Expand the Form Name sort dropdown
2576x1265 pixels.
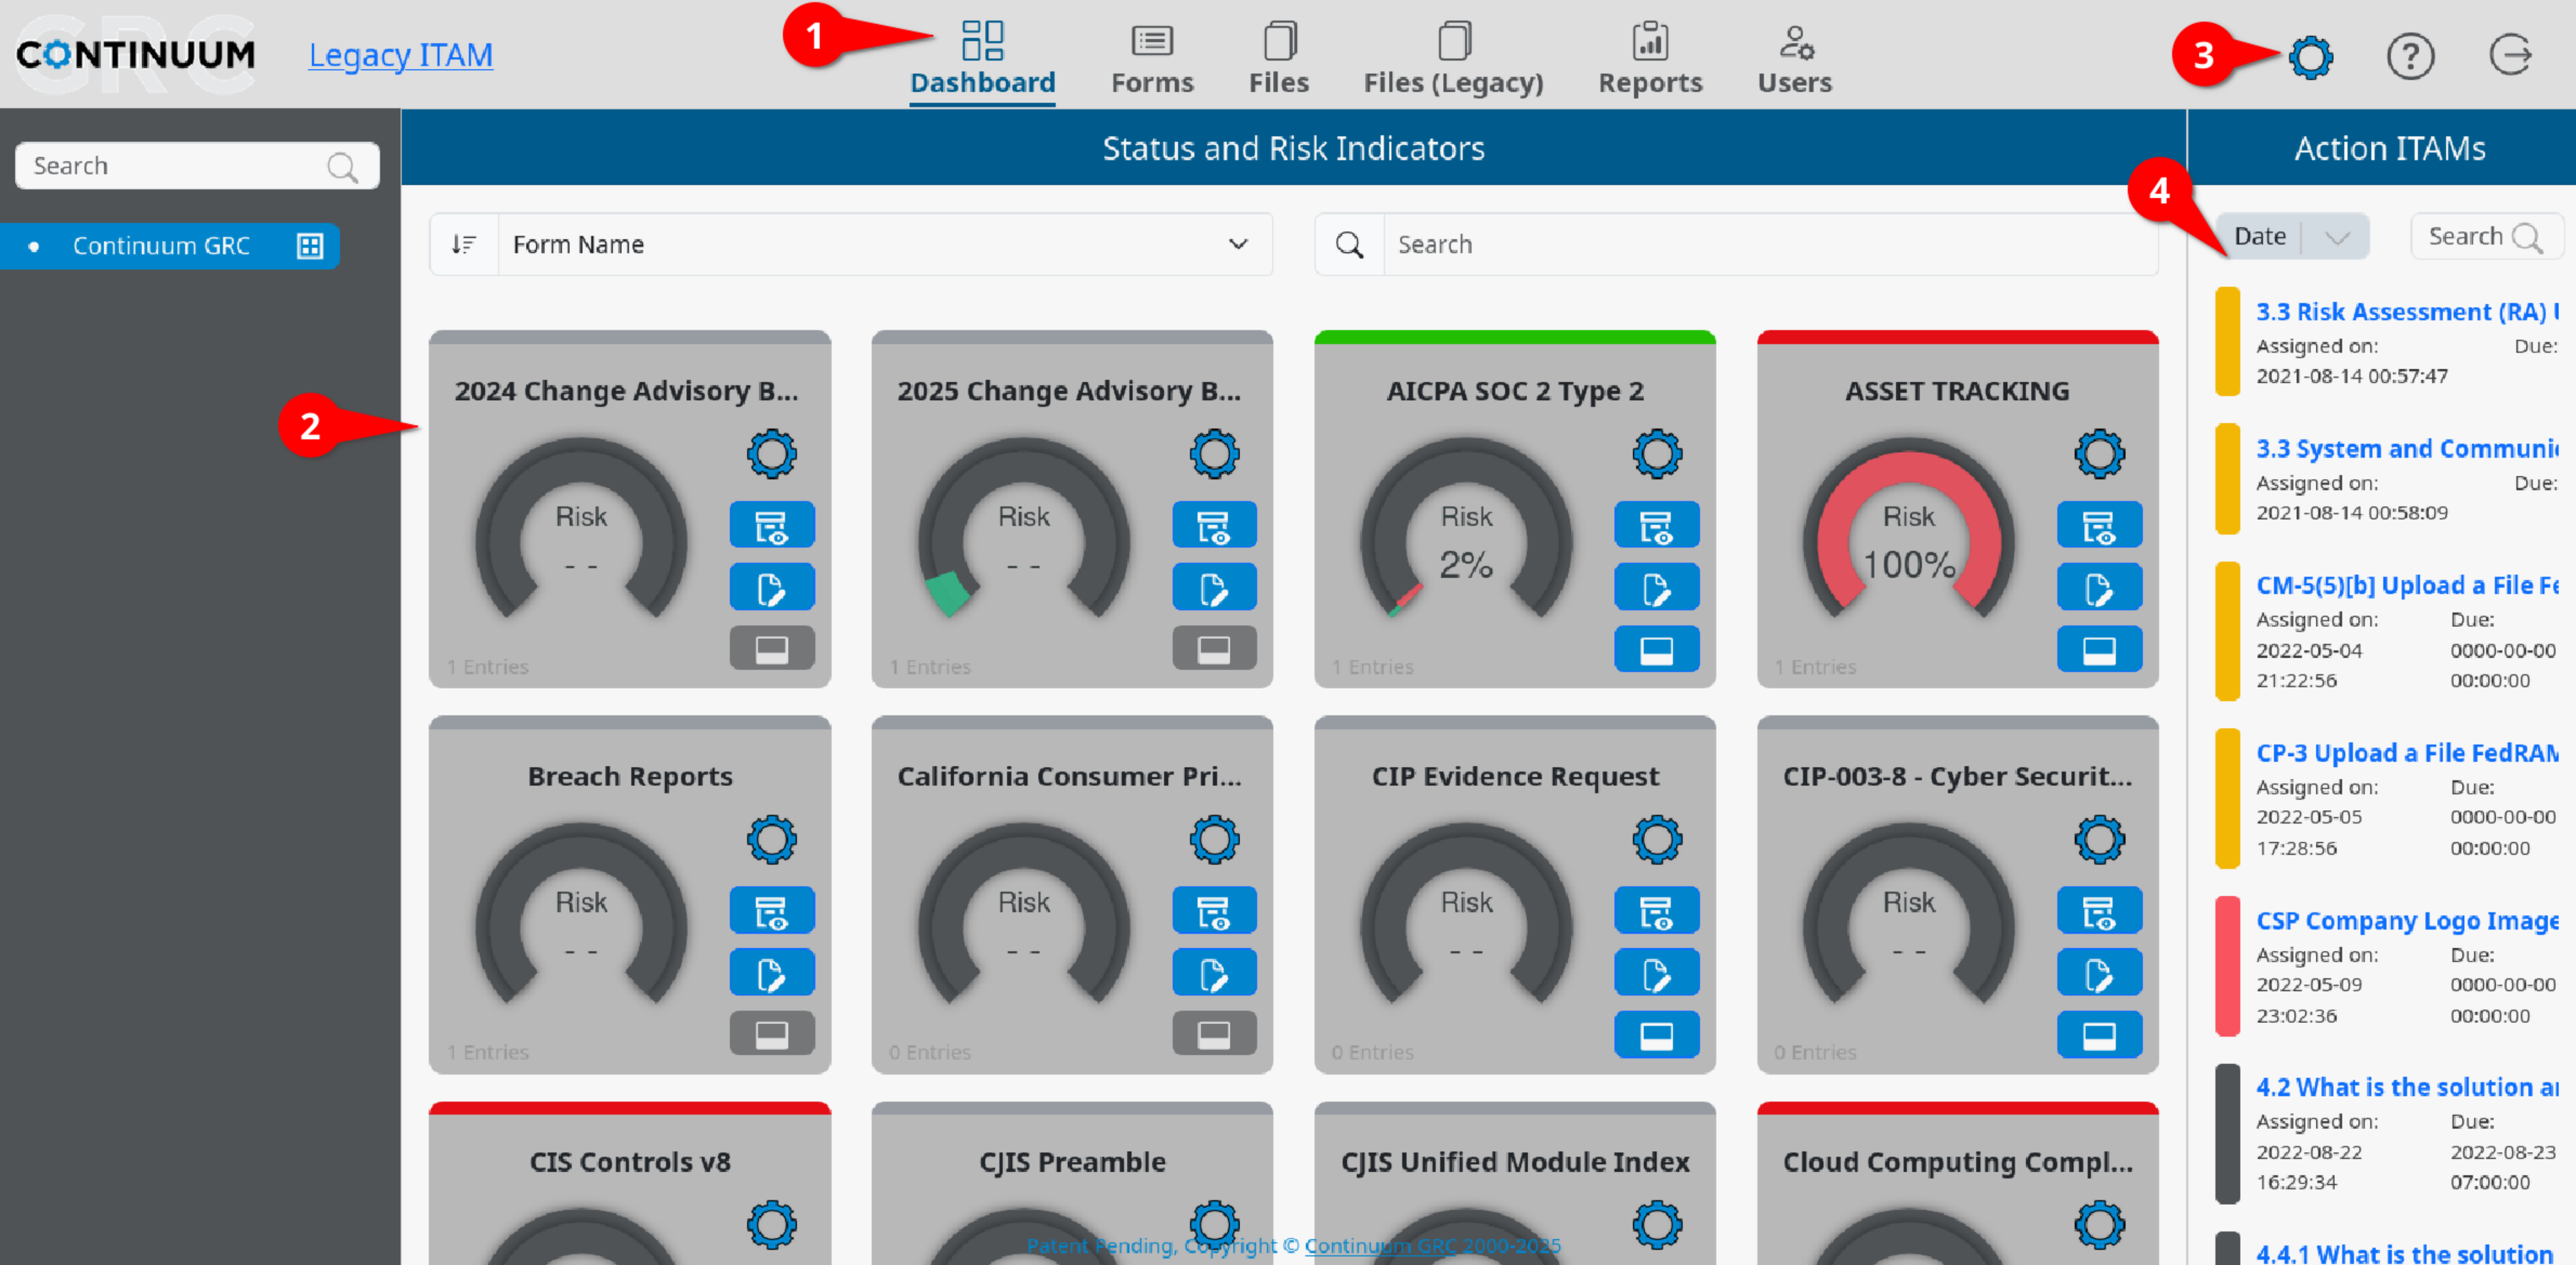tap(1237, 244)
